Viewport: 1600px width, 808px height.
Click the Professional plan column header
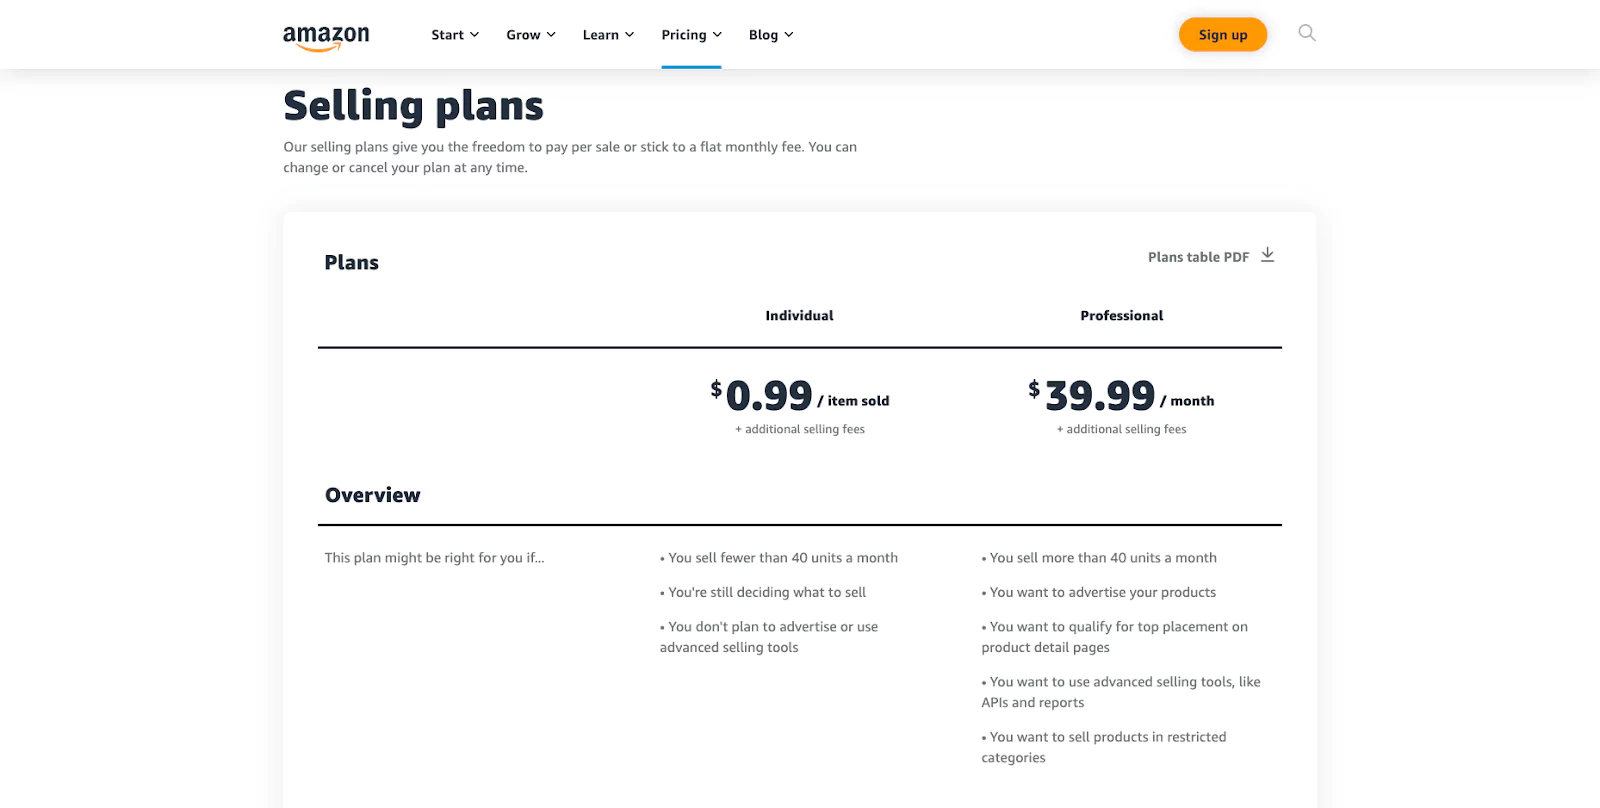pos(1121,315)
